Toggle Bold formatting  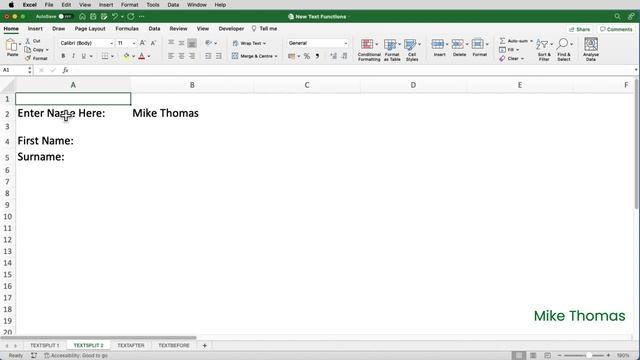[x=63, y=56]
